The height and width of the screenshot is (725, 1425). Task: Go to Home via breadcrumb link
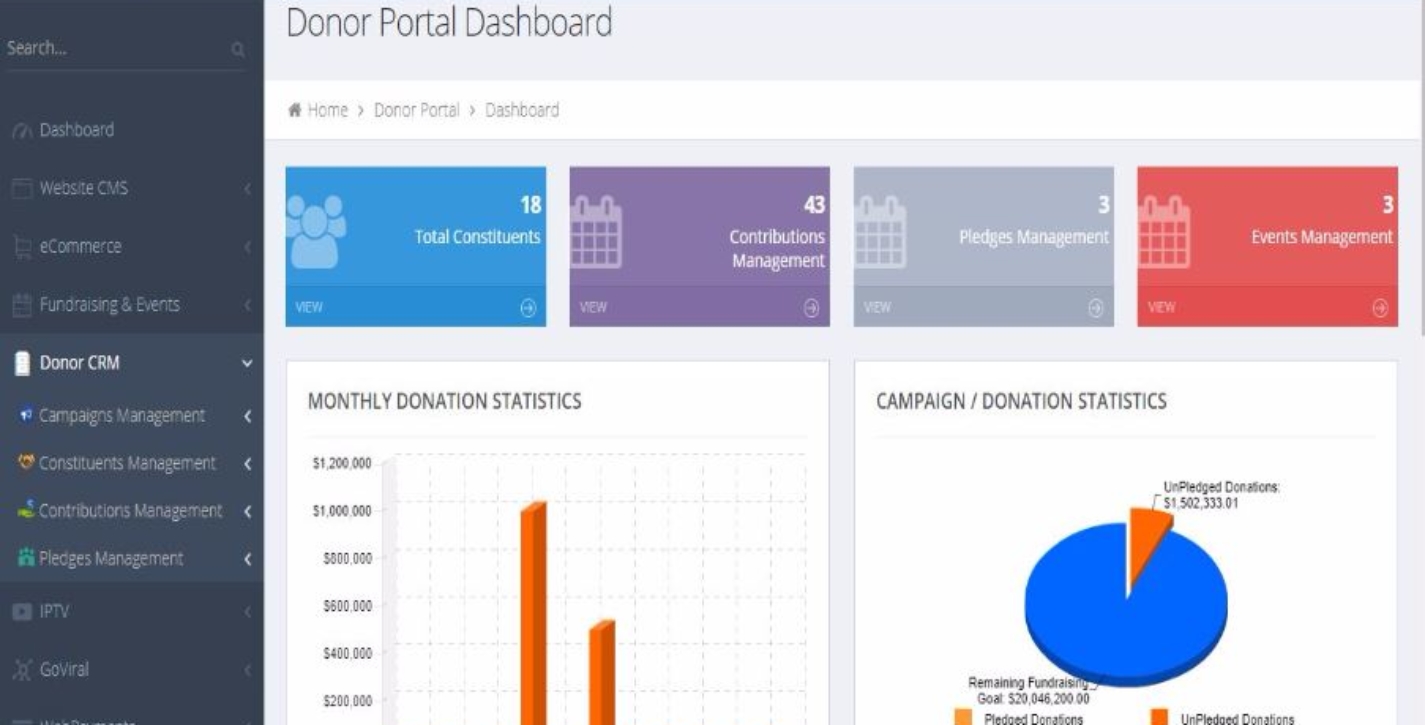point(327,111)
